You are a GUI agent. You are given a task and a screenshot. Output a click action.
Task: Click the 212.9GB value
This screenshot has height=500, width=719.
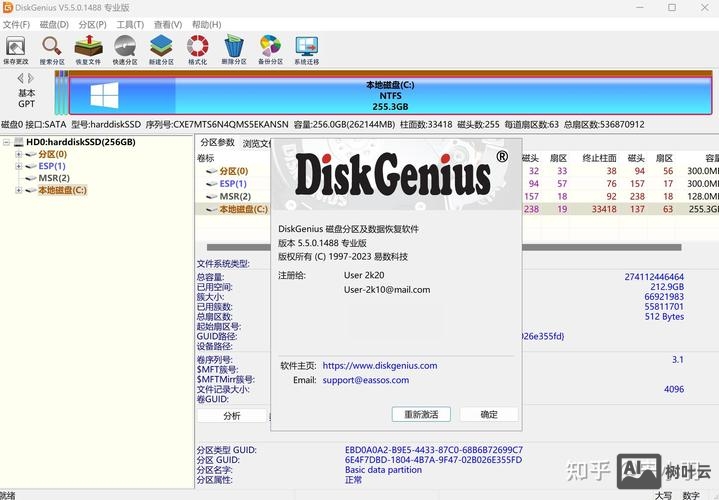667,287
